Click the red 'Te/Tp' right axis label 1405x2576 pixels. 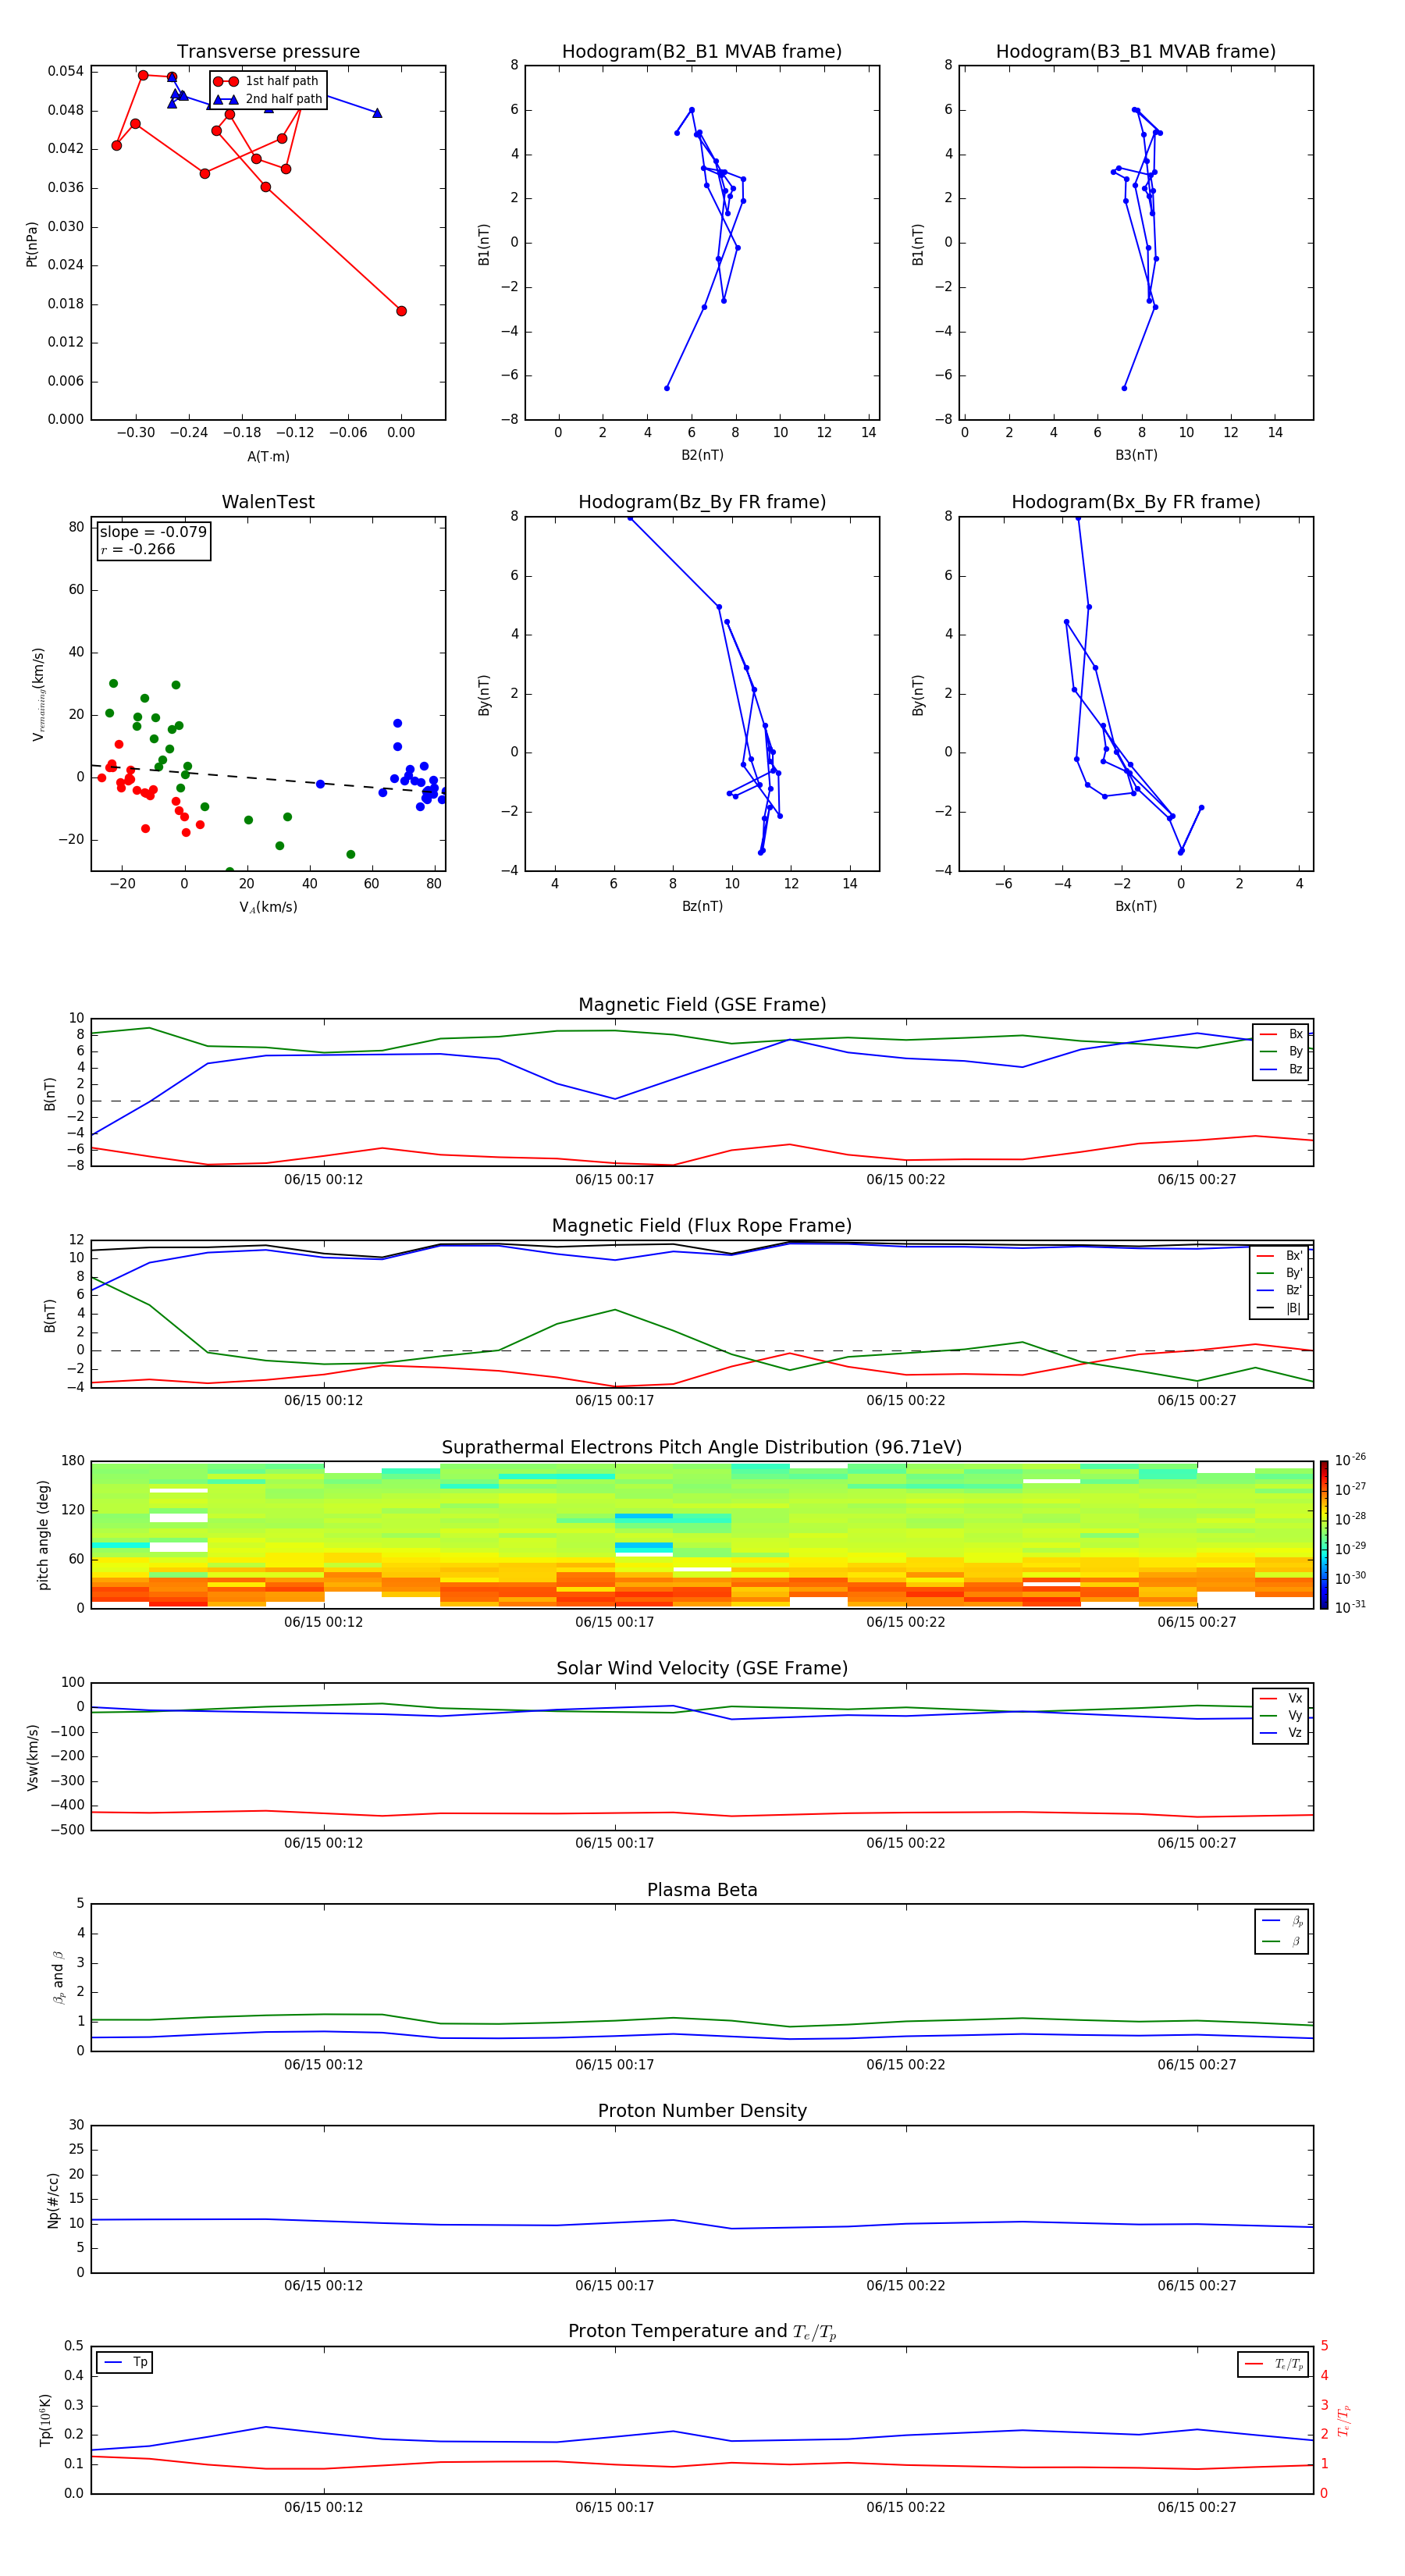1343,2420
